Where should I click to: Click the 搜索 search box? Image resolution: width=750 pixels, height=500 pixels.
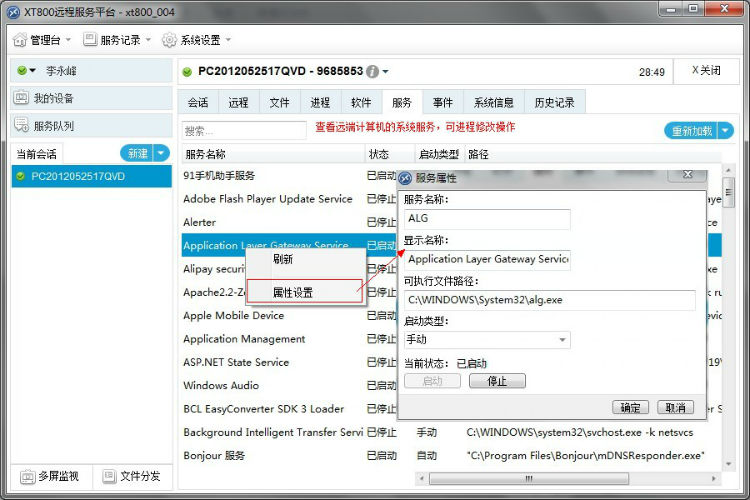pos(244,131)
